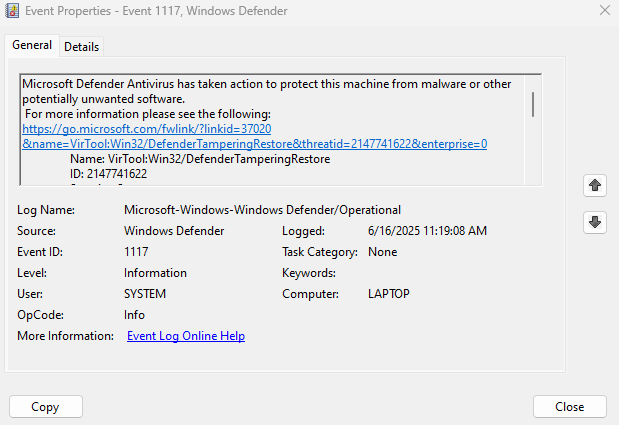The image size is (619, 425).
Task: Click the Event ID value 1117
Action: 136,252
